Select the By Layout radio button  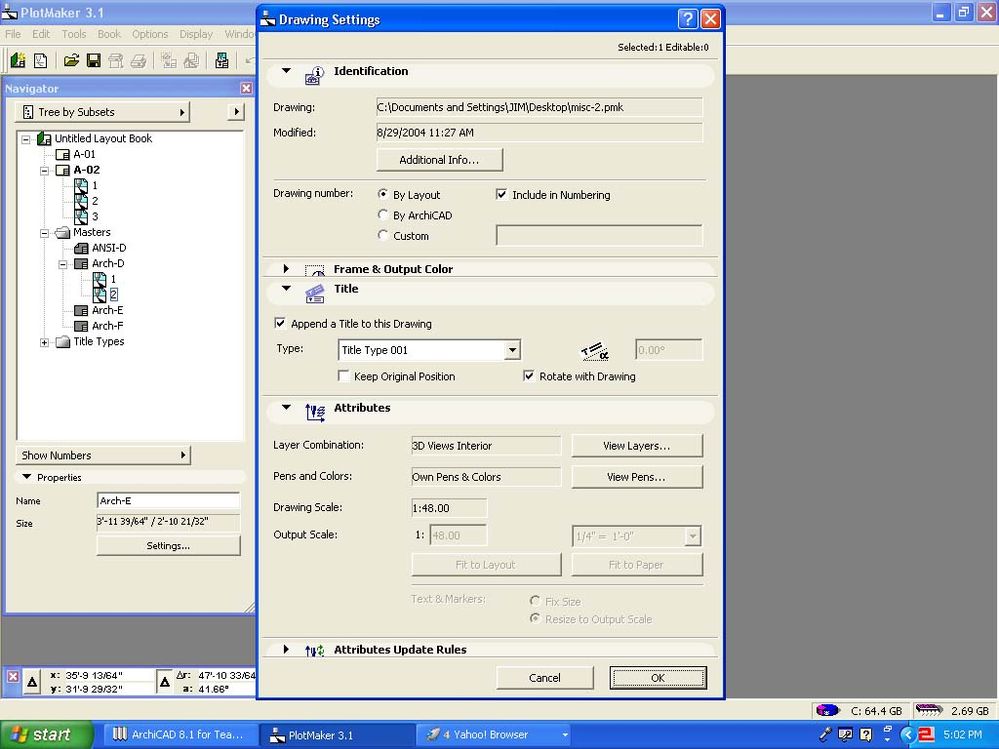point(383,194)
